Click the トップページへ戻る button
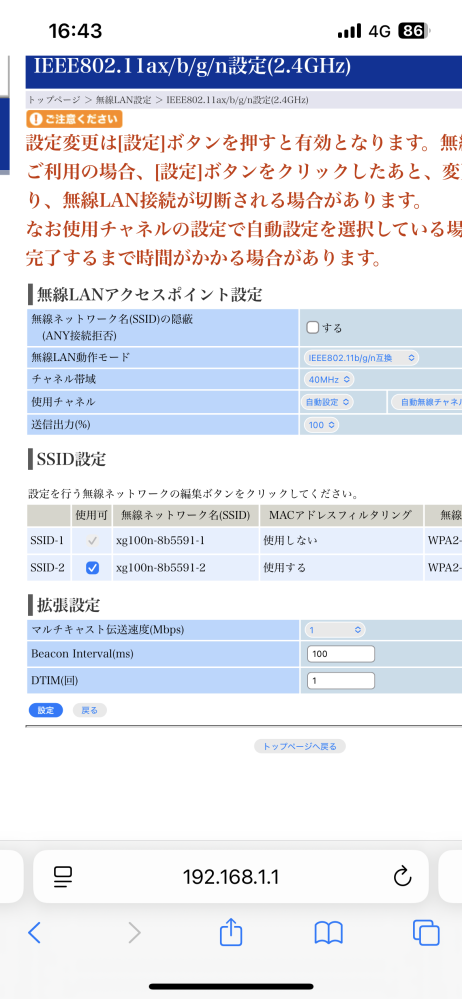The image size is (462, 999). (x=300, y=746)
